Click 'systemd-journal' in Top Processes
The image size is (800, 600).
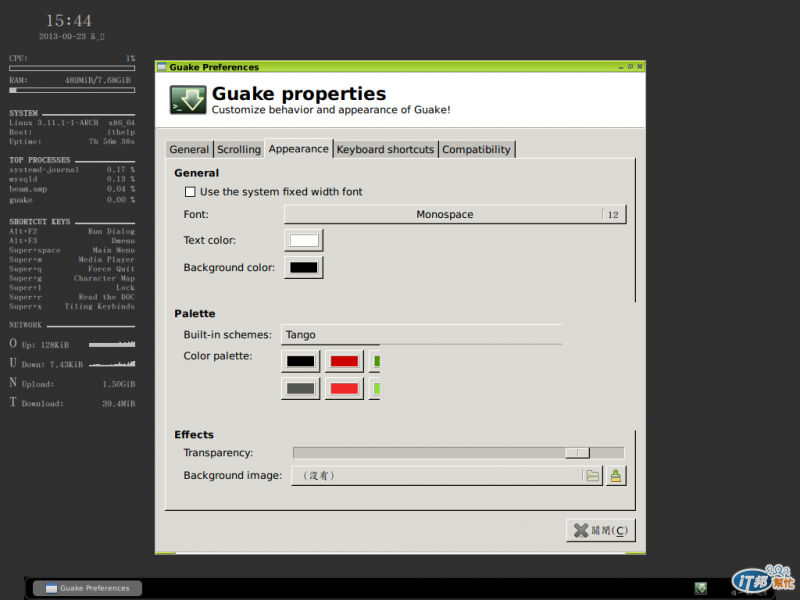44,170
